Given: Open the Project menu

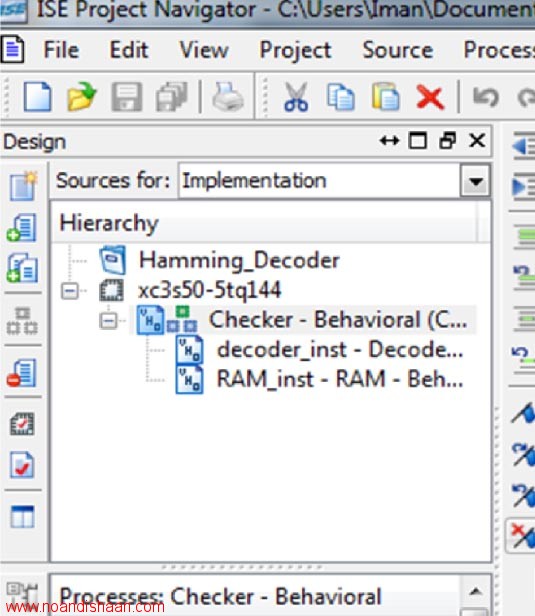Looking at the screenshot, I should click(x=295, y=50).
